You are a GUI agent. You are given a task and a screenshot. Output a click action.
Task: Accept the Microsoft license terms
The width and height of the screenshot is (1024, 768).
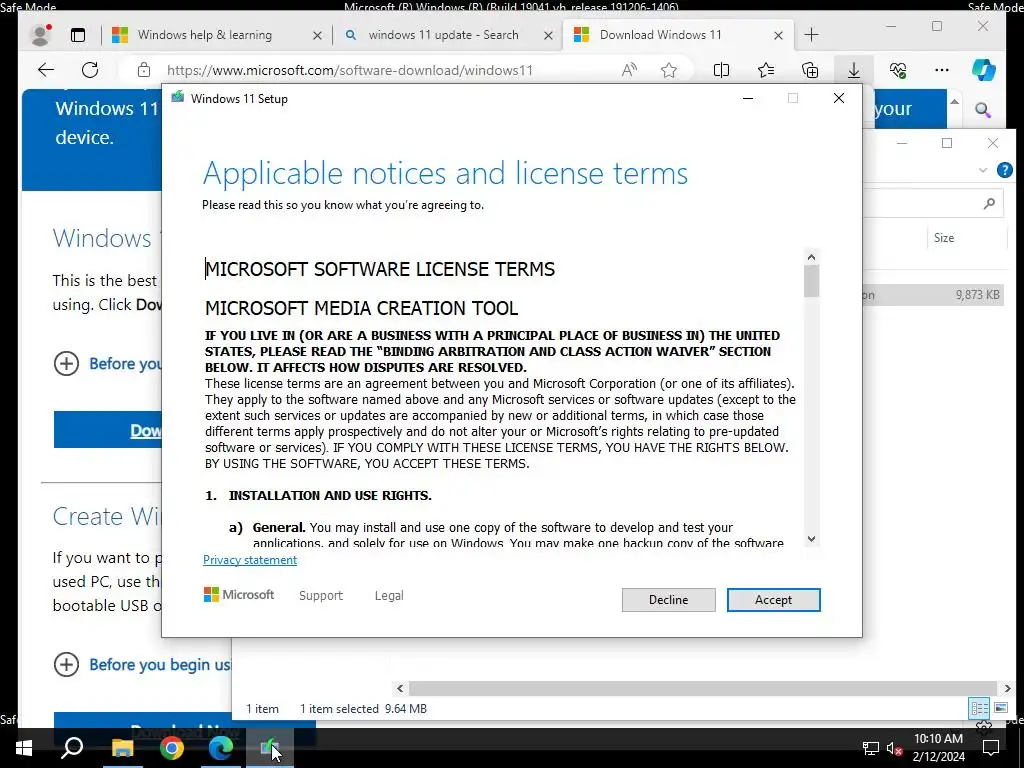pos(773,600)
